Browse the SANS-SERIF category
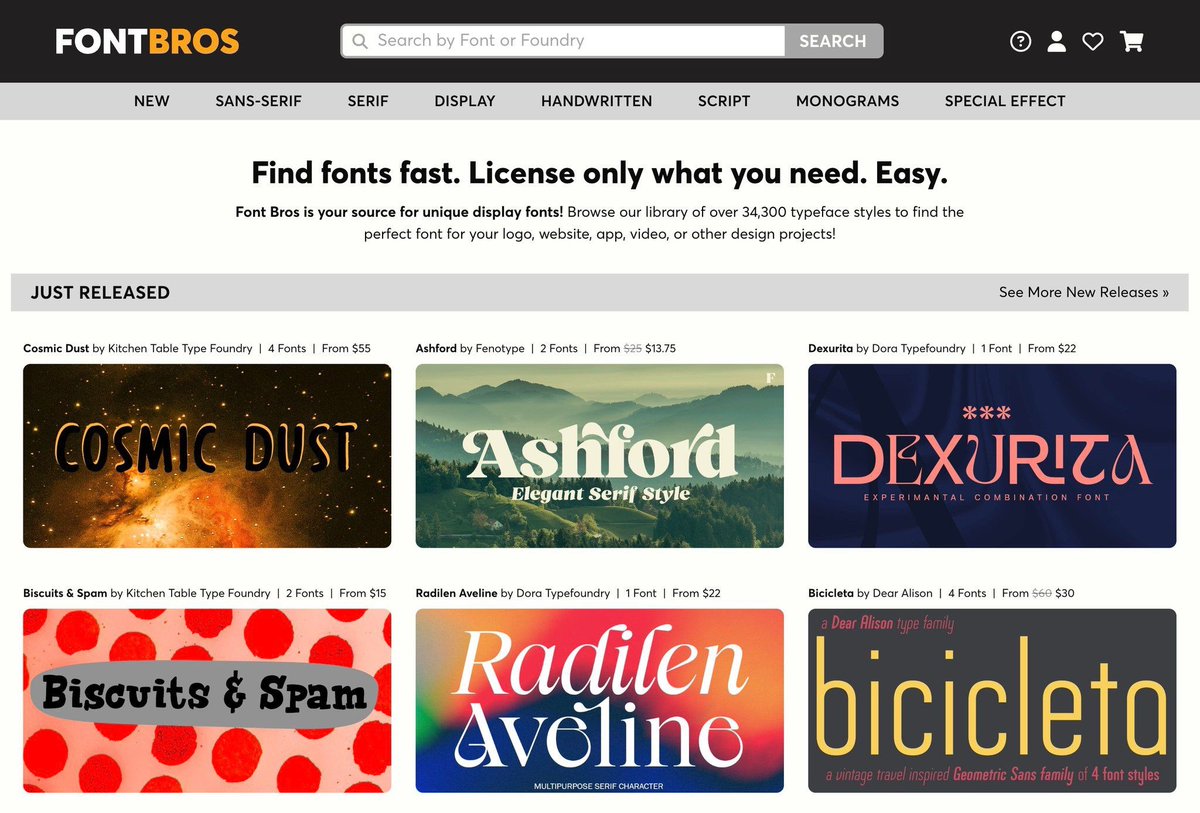This screenshot has width=1200, height=813. (258, 101)
